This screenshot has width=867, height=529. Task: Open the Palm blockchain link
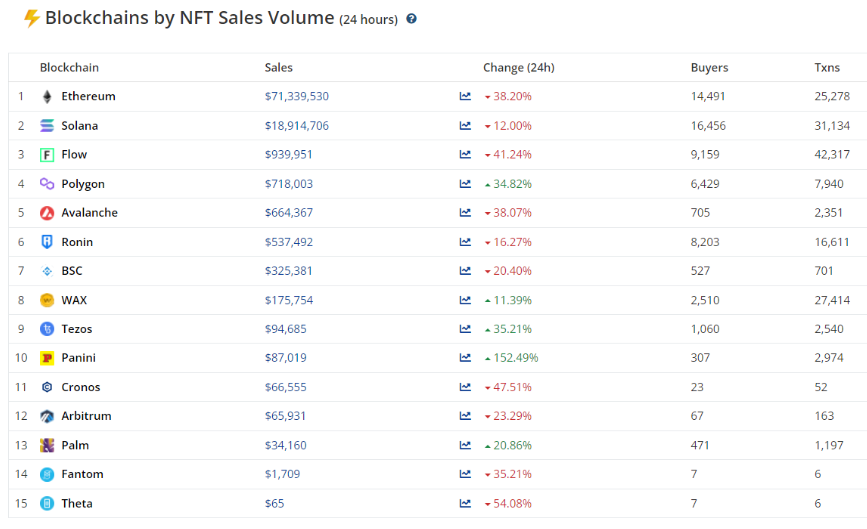point(75,445)
